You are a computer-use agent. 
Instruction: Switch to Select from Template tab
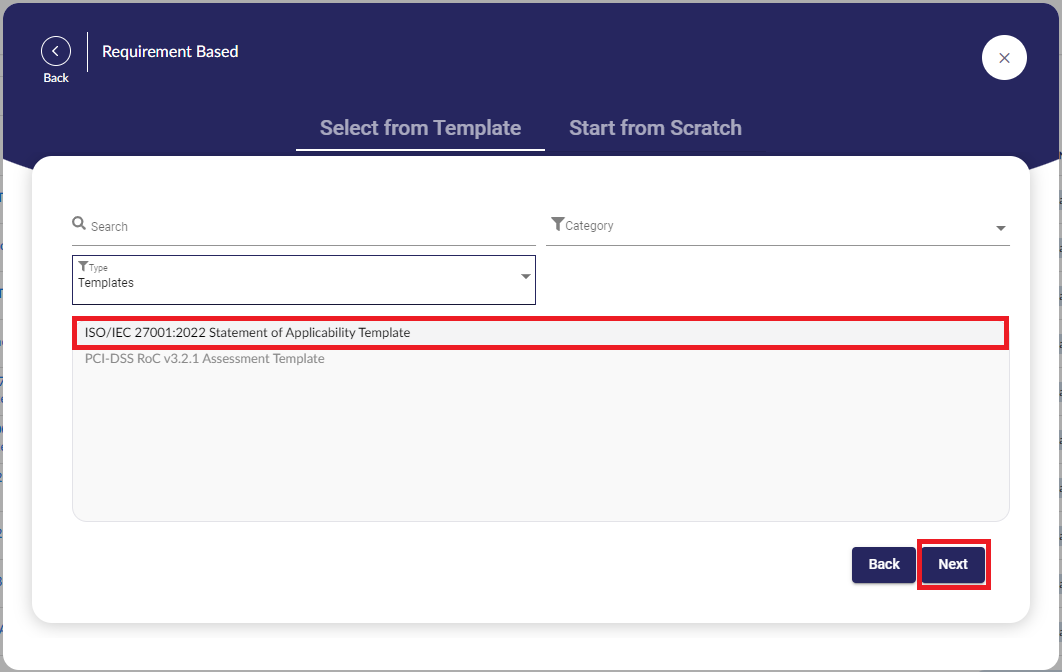(420, 128)
